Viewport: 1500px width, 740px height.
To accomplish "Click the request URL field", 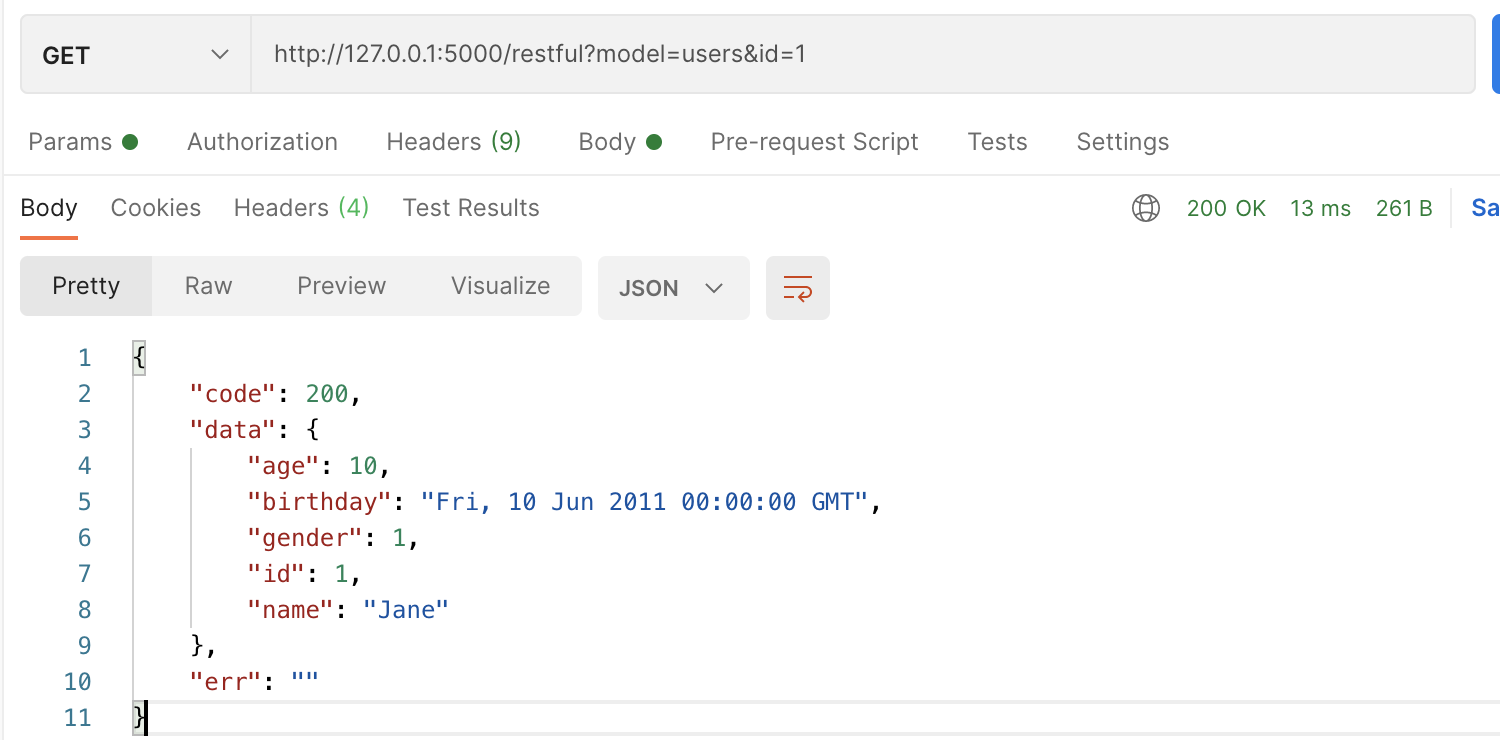I will tap(860, 54).
